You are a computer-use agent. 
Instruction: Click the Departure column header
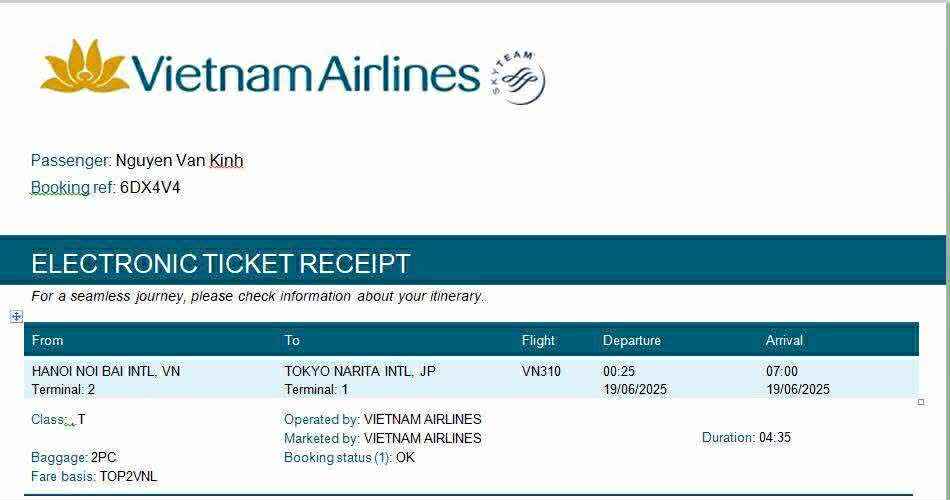pos(631,340)
